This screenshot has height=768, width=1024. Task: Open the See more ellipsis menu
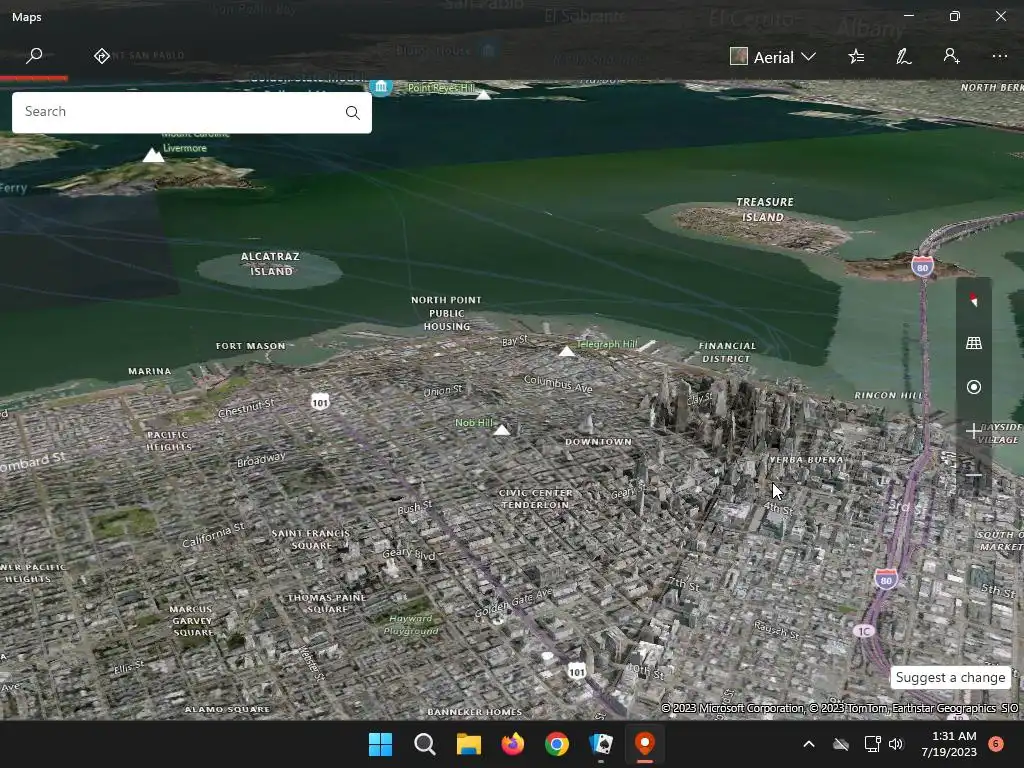[x=1000, y=56]
